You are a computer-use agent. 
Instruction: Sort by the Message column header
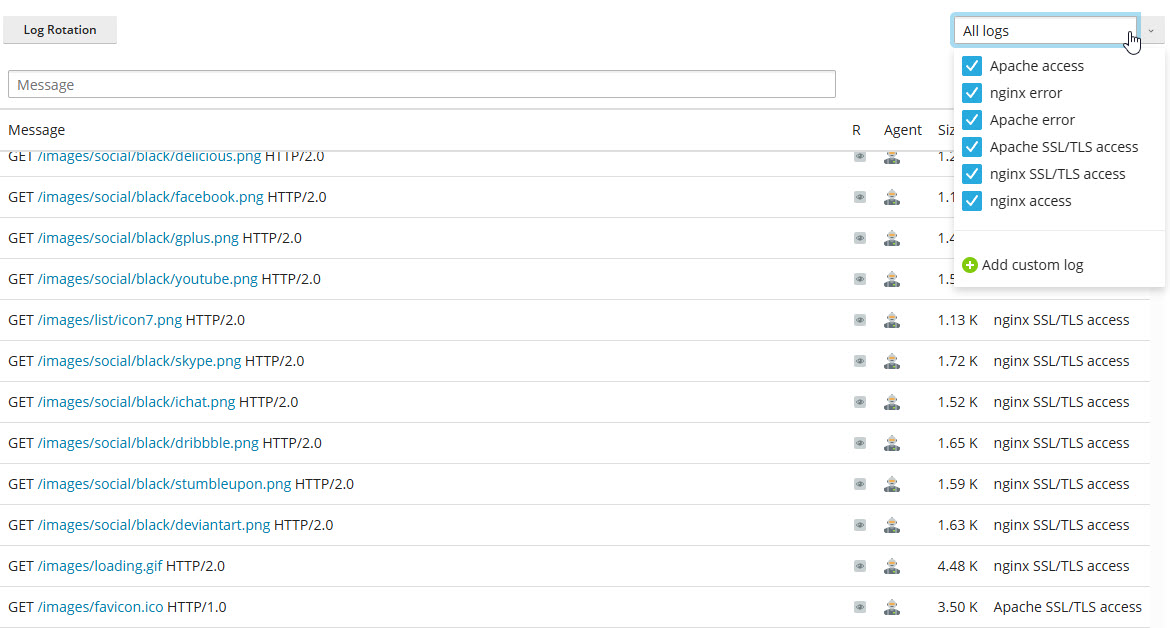(x=37, y=130)
